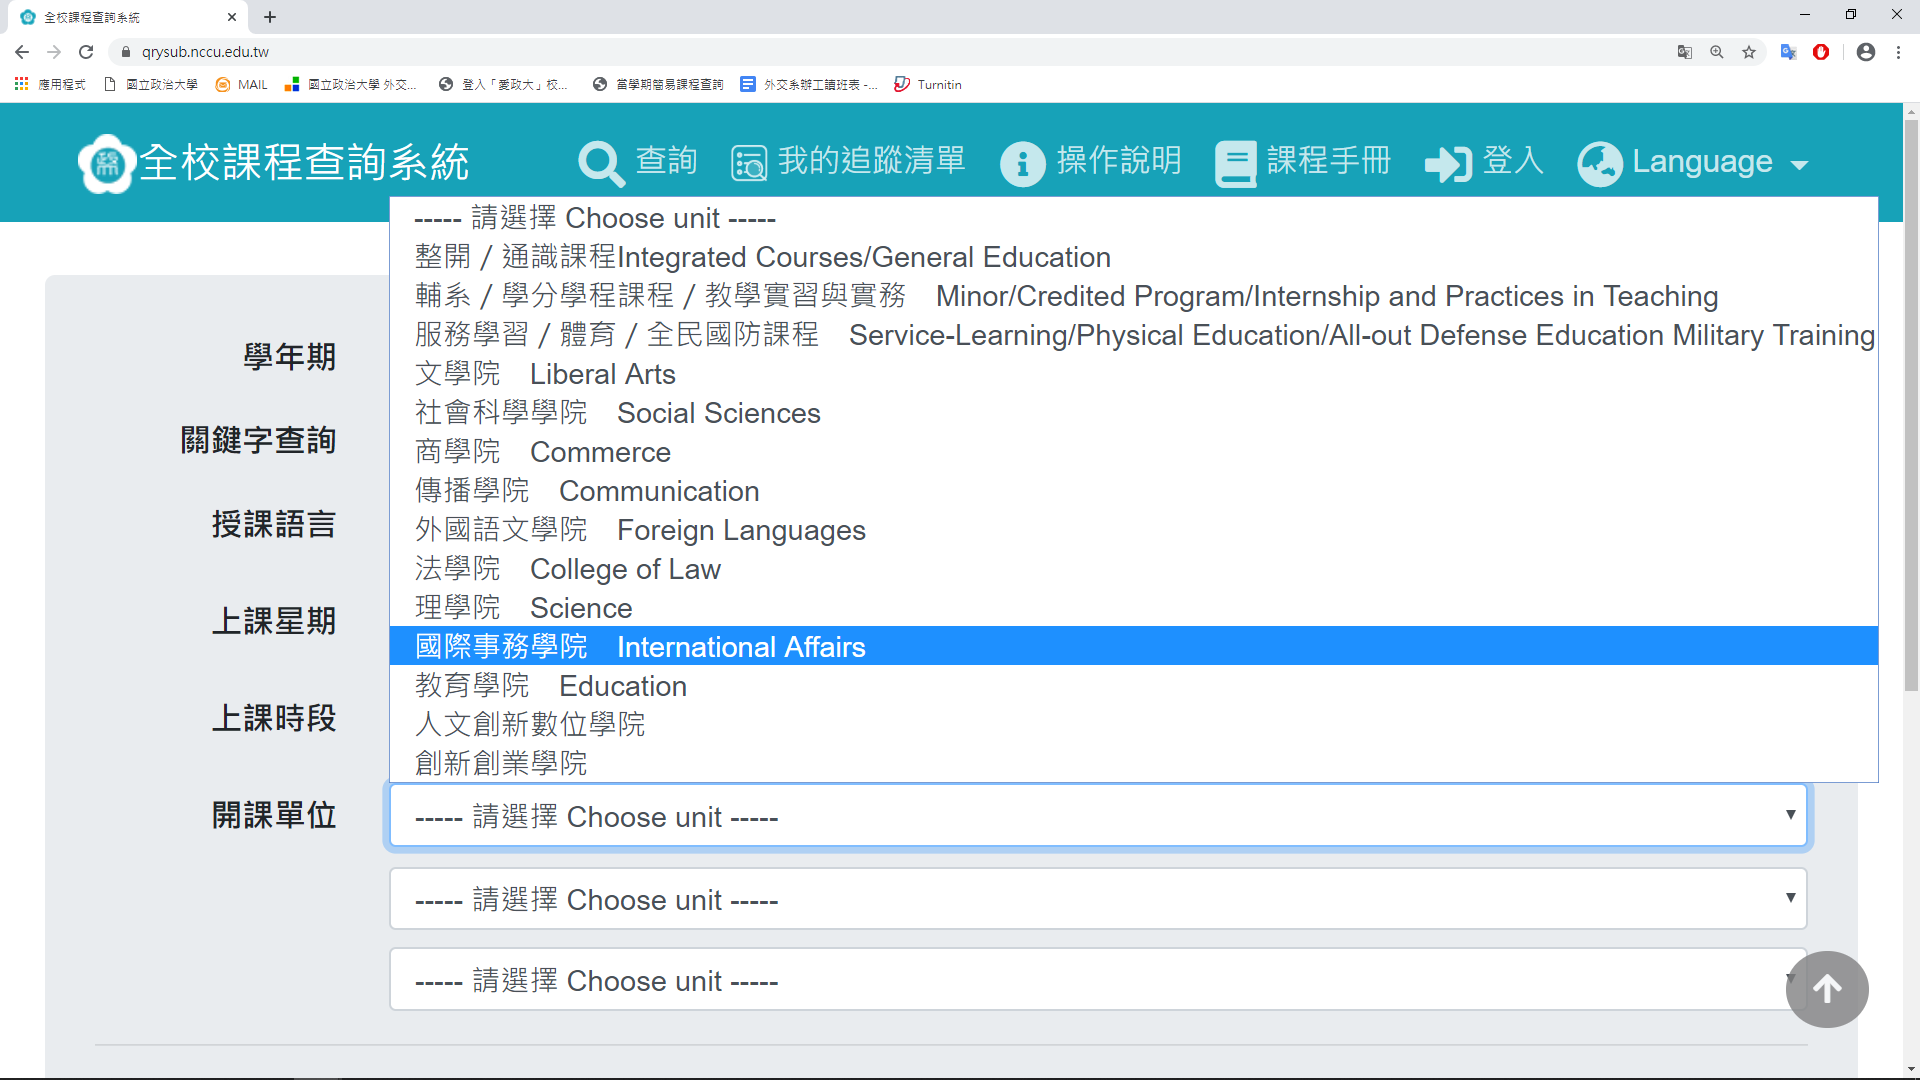This screenshot has height=1080, width=1920.
Task: Open the tracking list icon
Action: [x=748, y=163]
